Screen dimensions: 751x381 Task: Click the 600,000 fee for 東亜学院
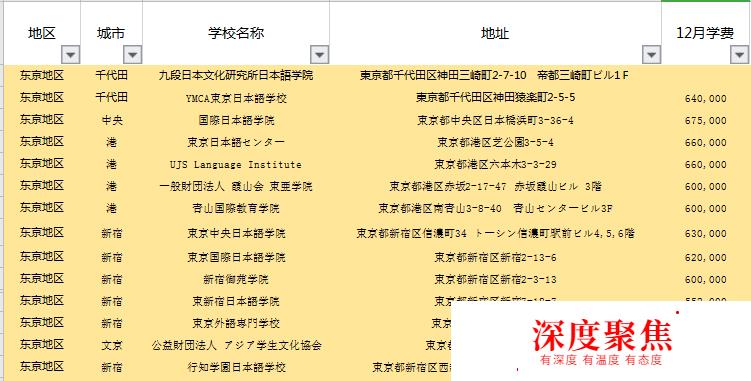click(x=705, y=187)
